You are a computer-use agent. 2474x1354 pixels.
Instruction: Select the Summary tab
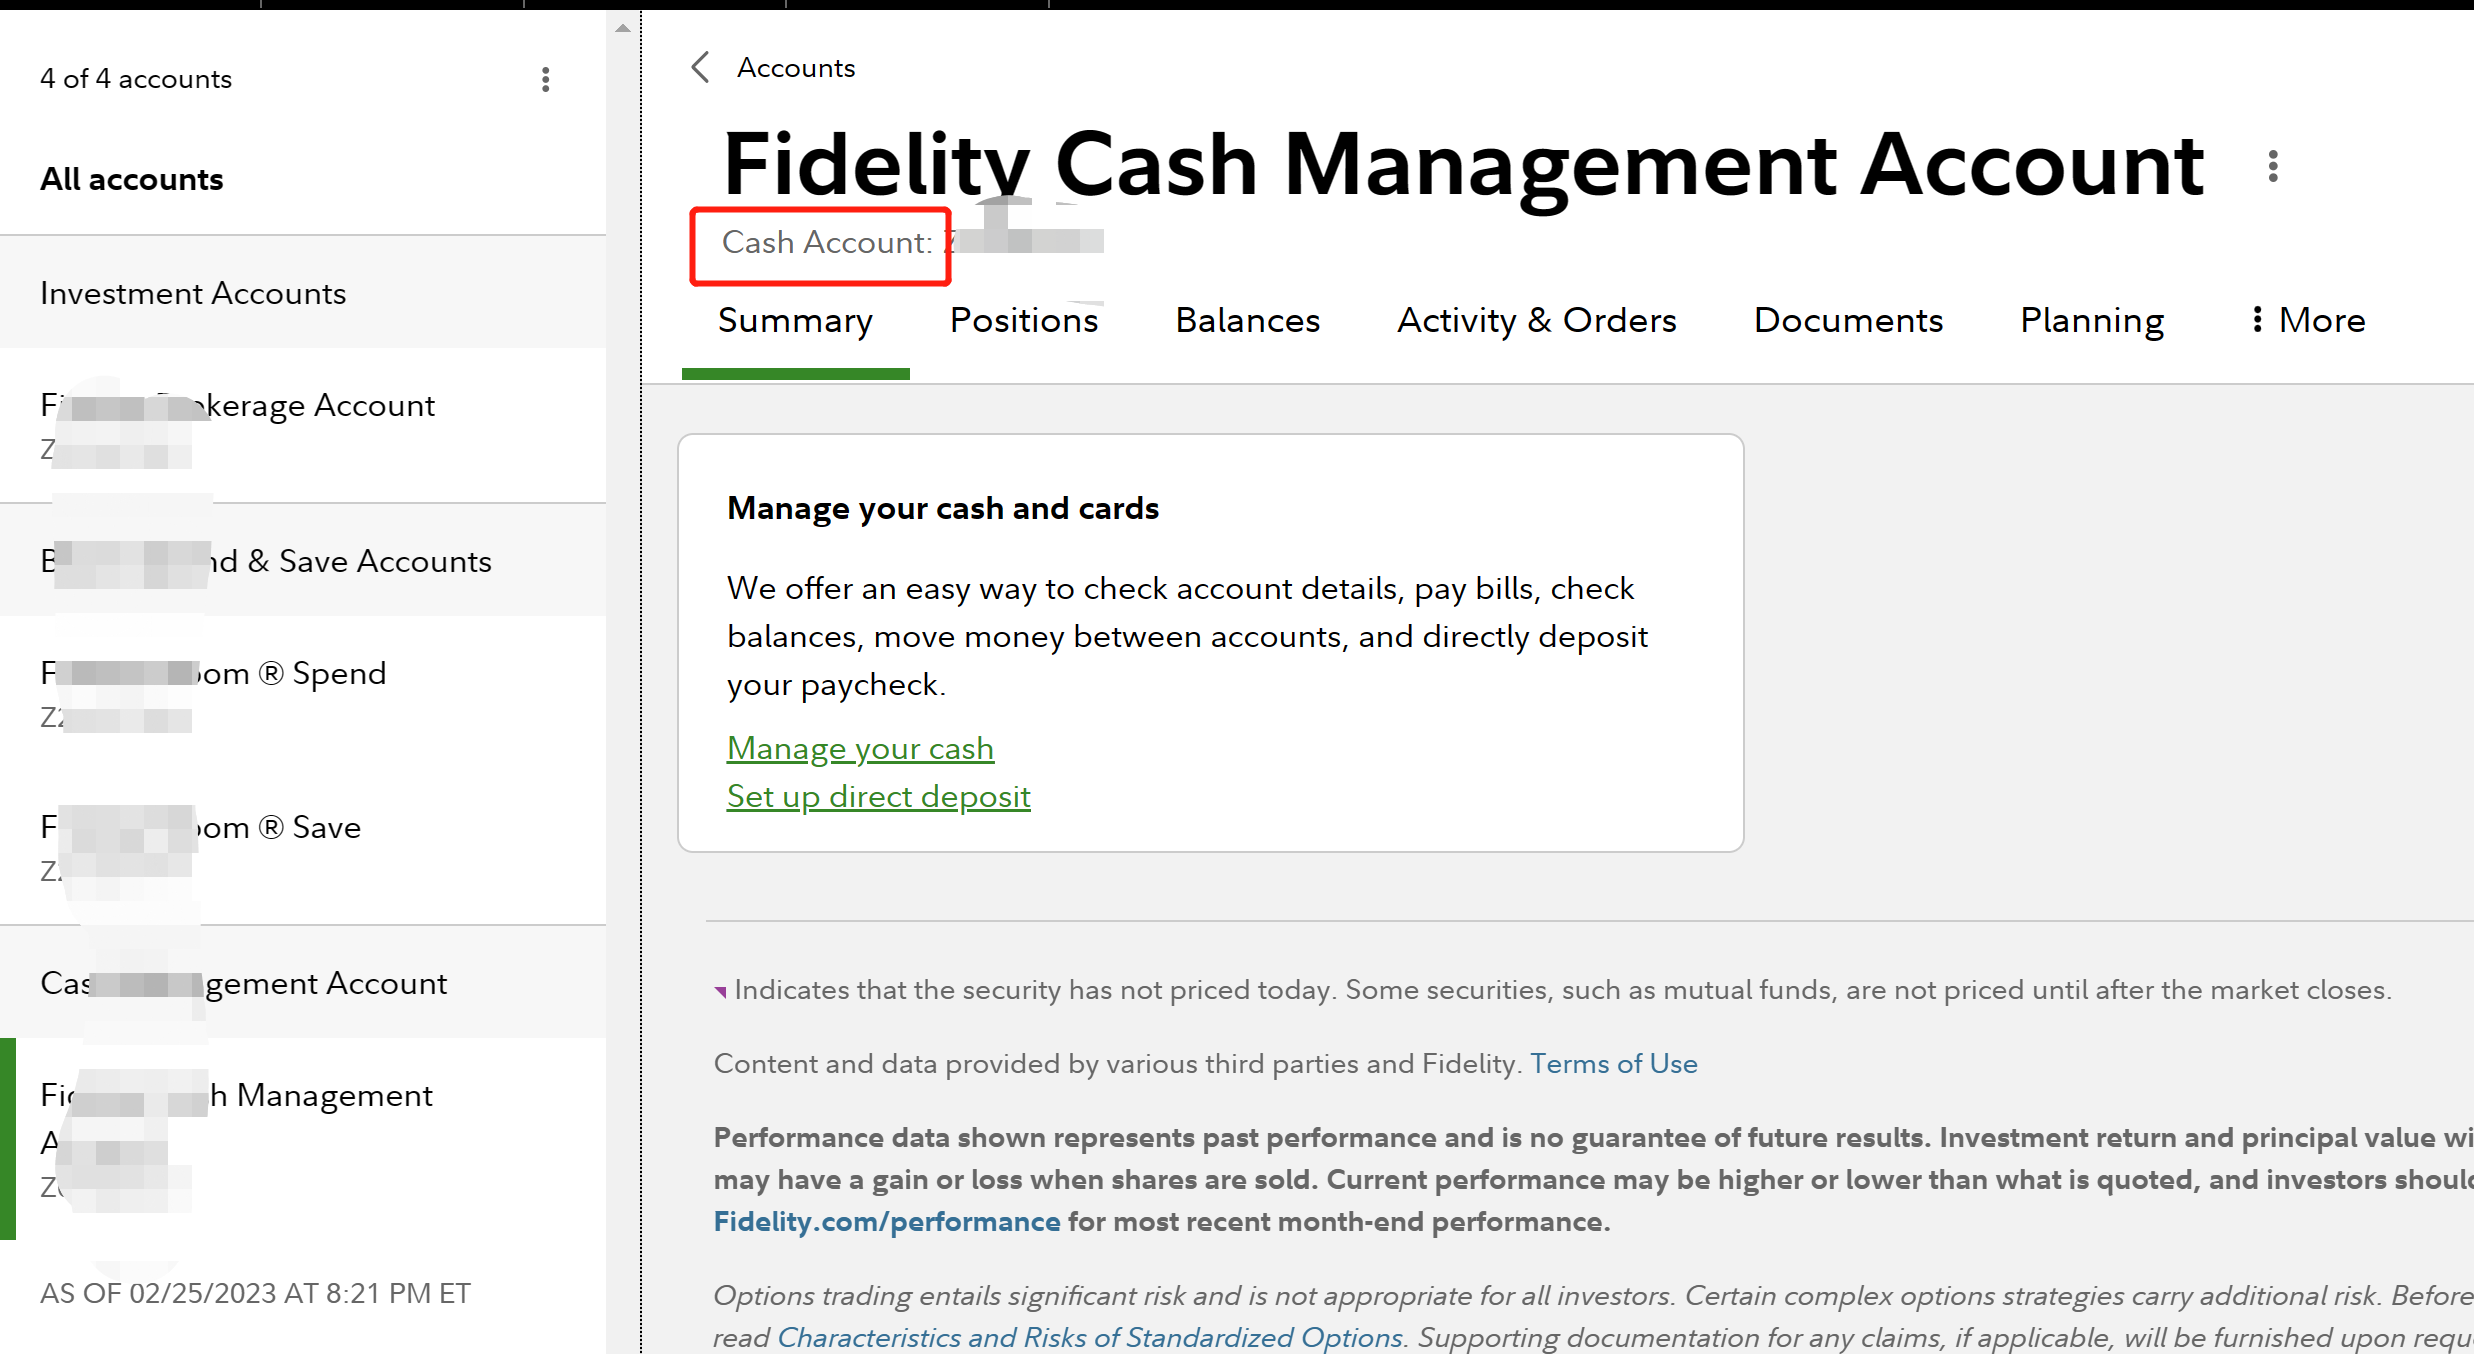tap(795, 320)
